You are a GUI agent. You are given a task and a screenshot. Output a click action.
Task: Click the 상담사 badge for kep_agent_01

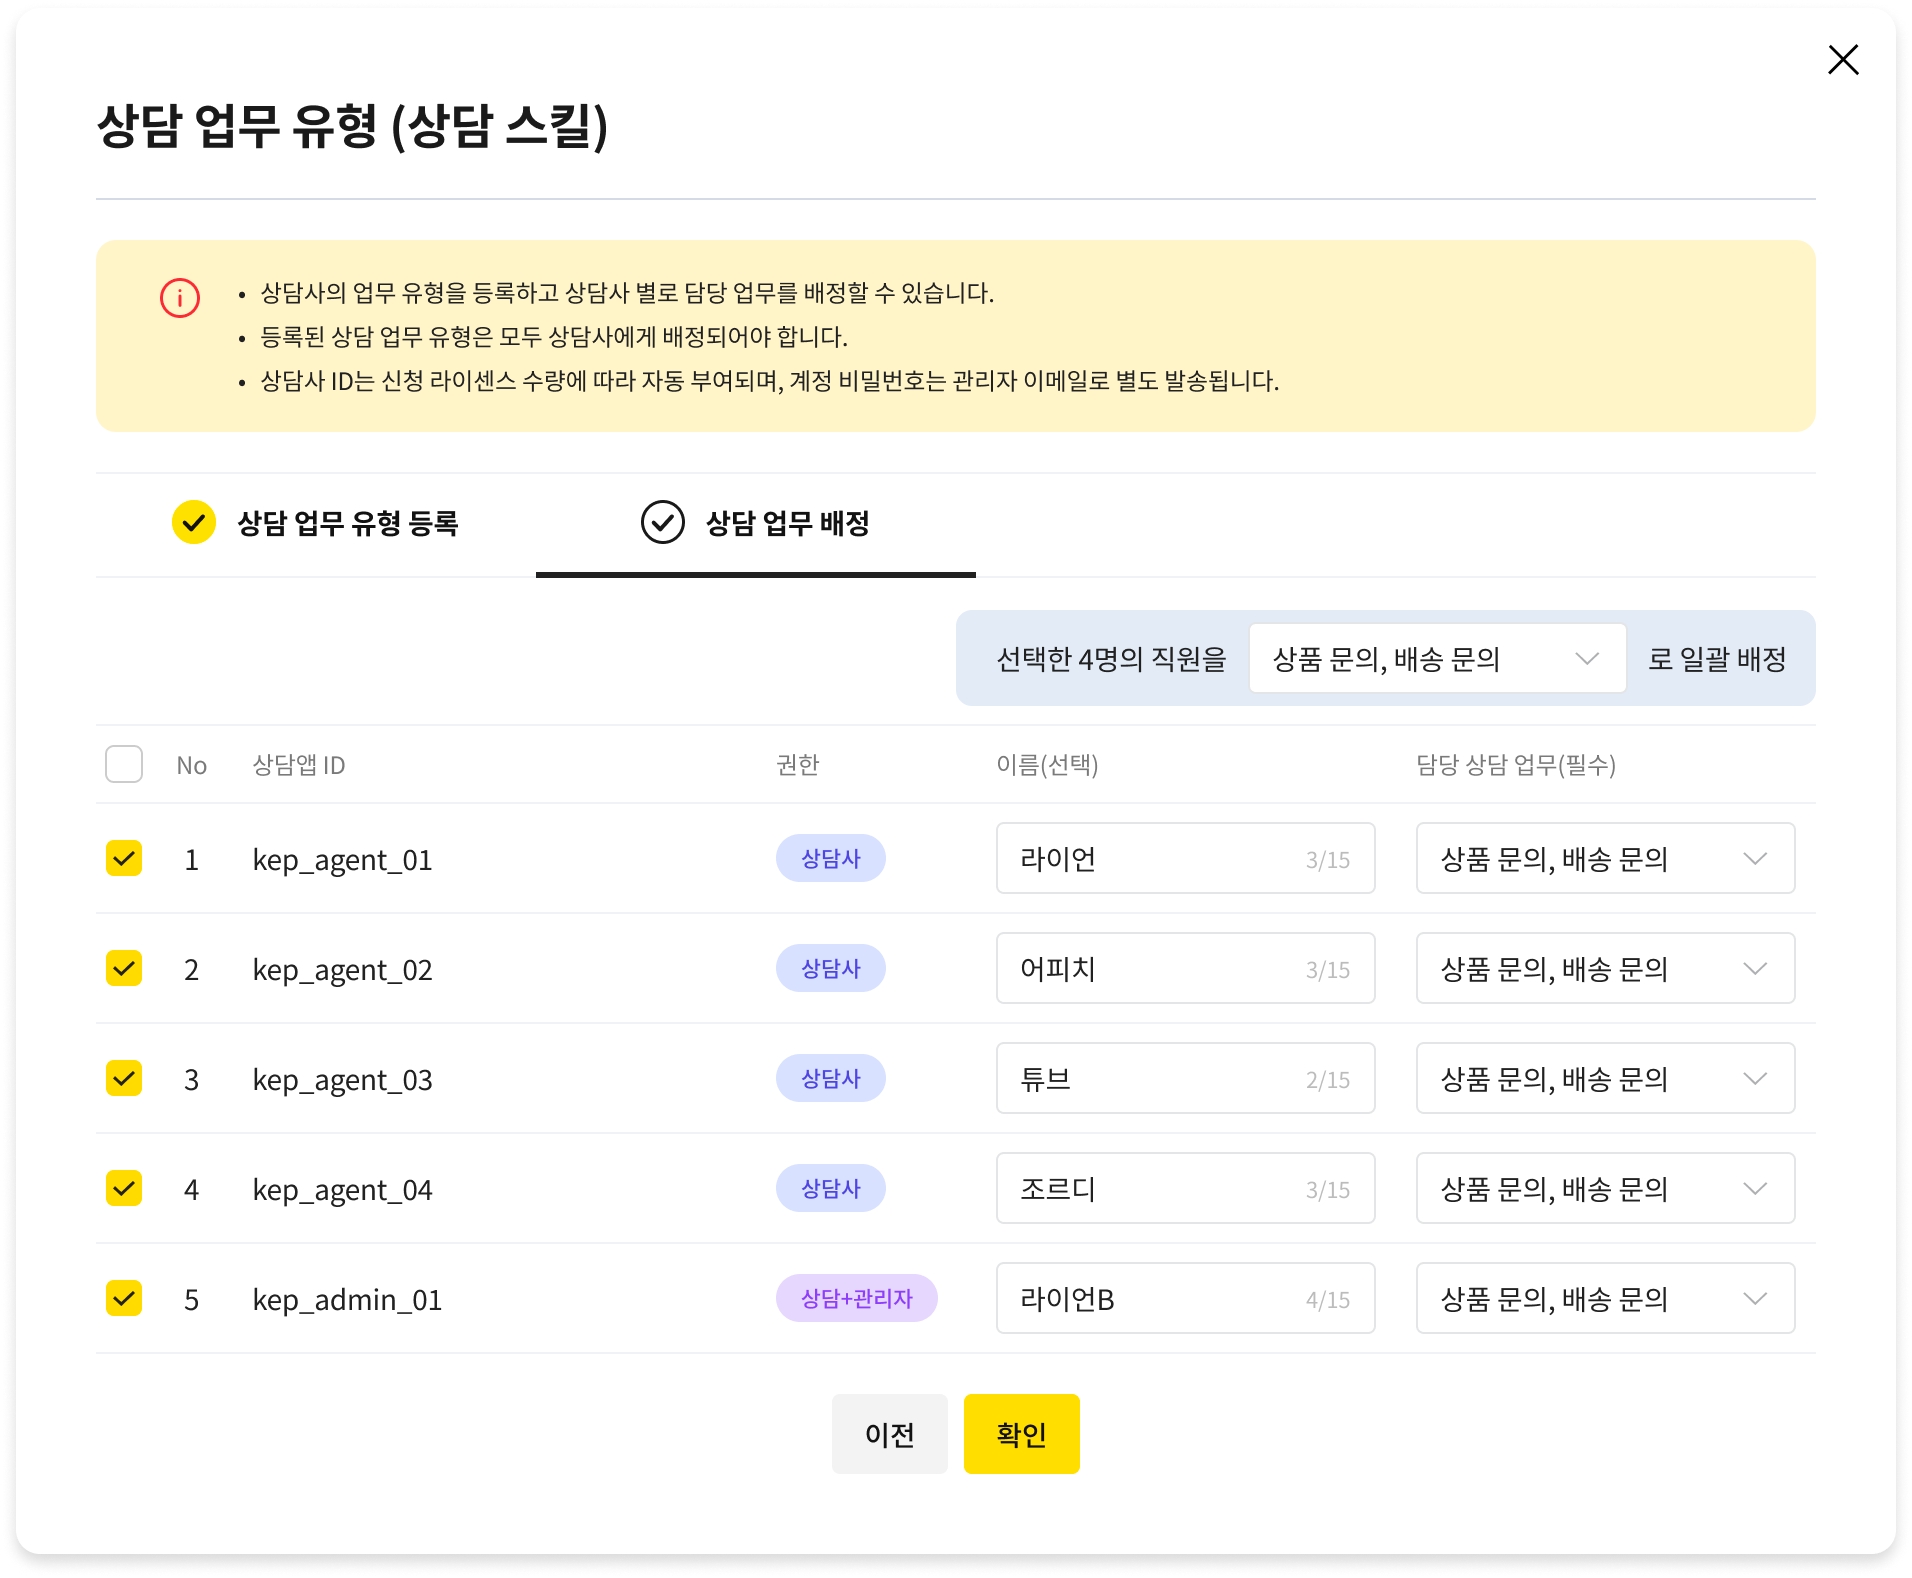point(830,859)
